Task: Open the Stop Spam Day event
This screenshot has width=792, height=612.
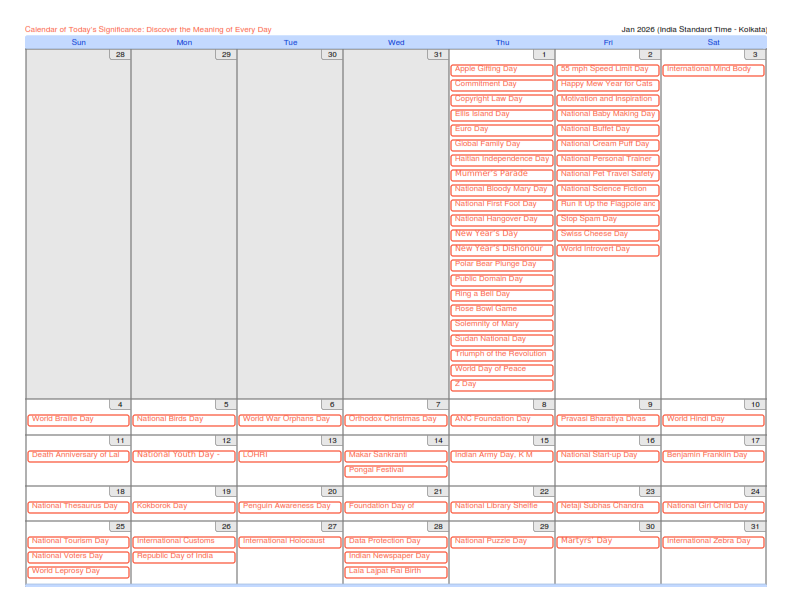Action: tap(608, 220)
